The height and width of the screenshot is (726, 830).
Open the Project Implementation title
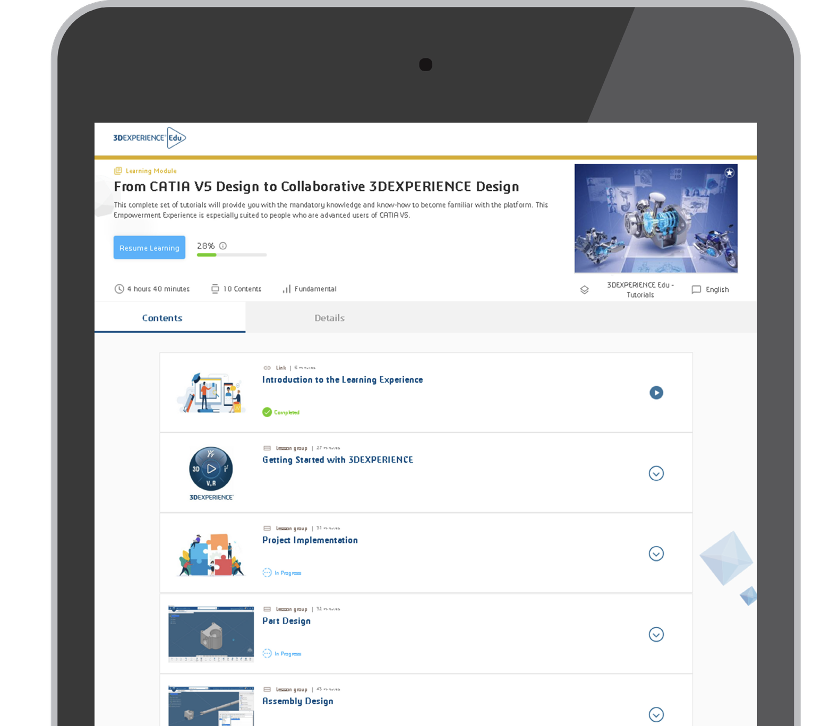pyautogui.click(x=310, y=540)
